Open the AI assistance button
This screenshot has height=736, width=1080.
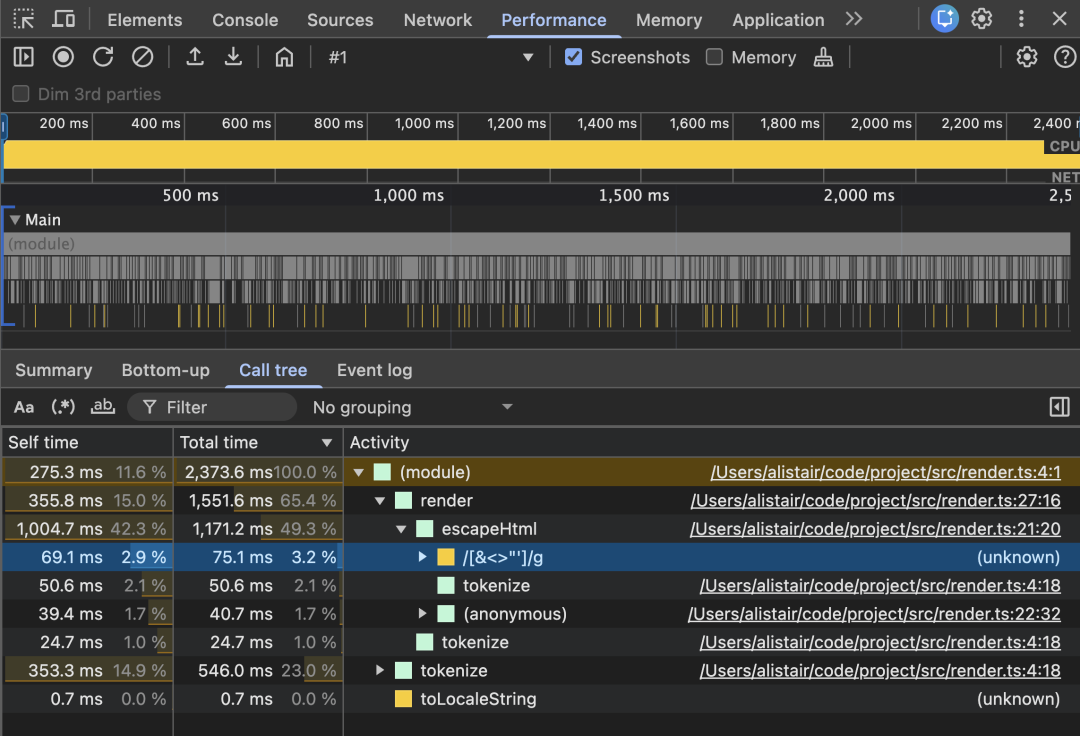(944, 19)
